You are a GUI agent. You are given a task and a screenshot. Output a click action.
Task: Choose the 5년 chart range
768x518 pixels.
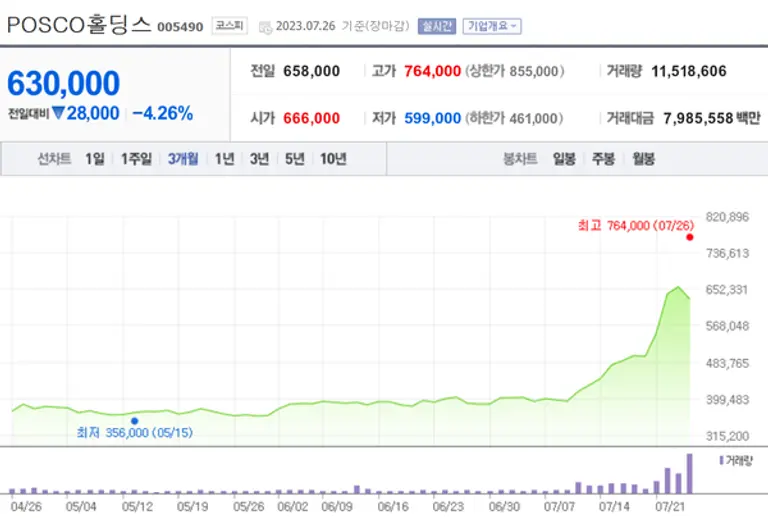tap(294, 159)
